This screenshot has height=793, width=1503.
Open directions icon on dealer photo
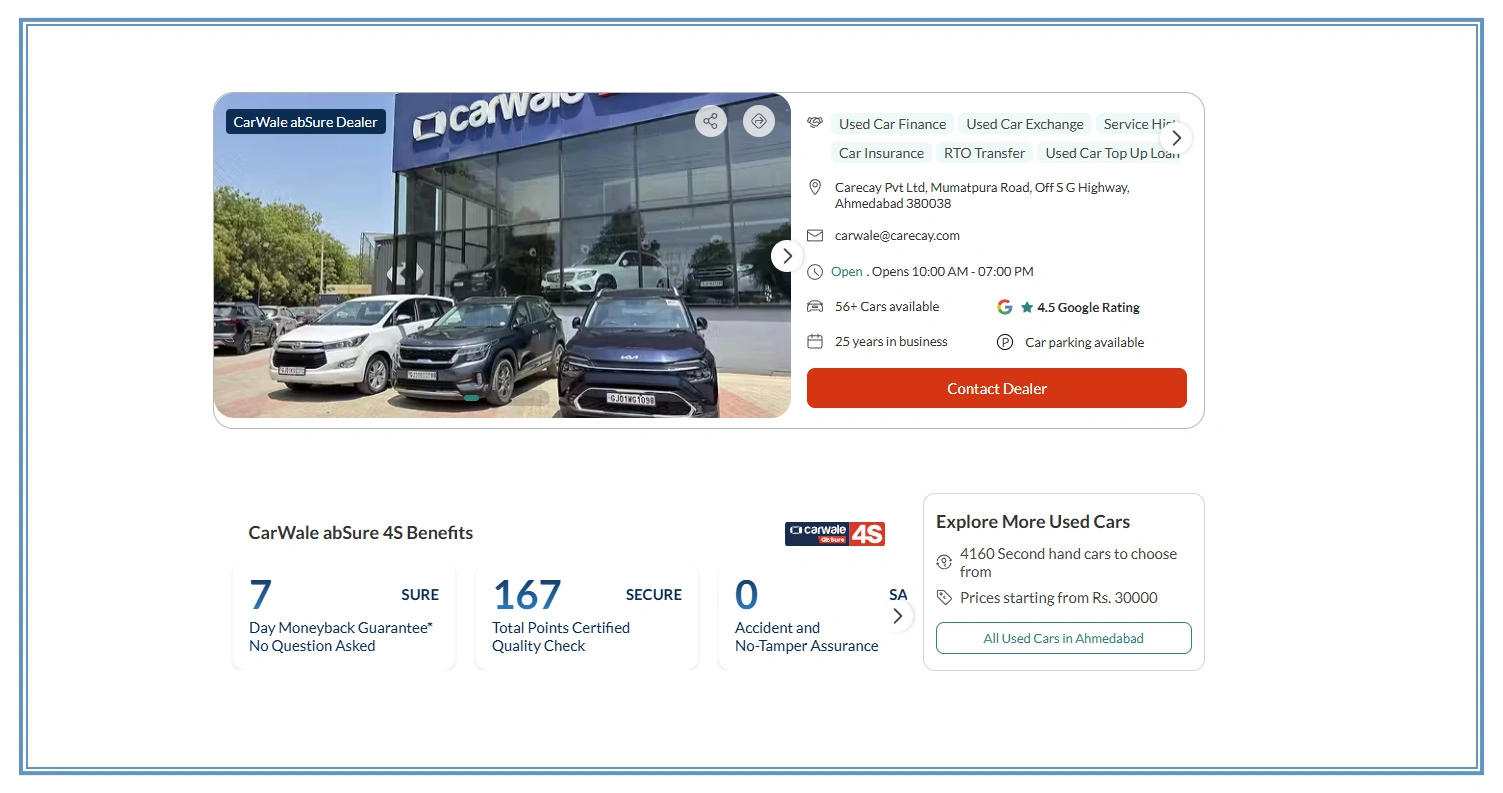click(x=759, y=121)
